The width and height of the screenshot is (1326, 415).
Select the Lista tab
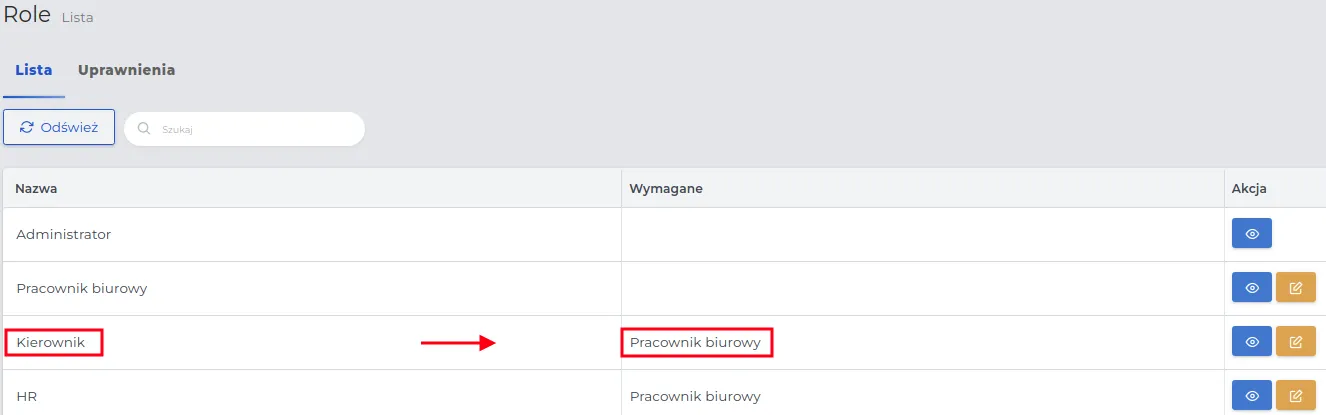tap(33, 70)
